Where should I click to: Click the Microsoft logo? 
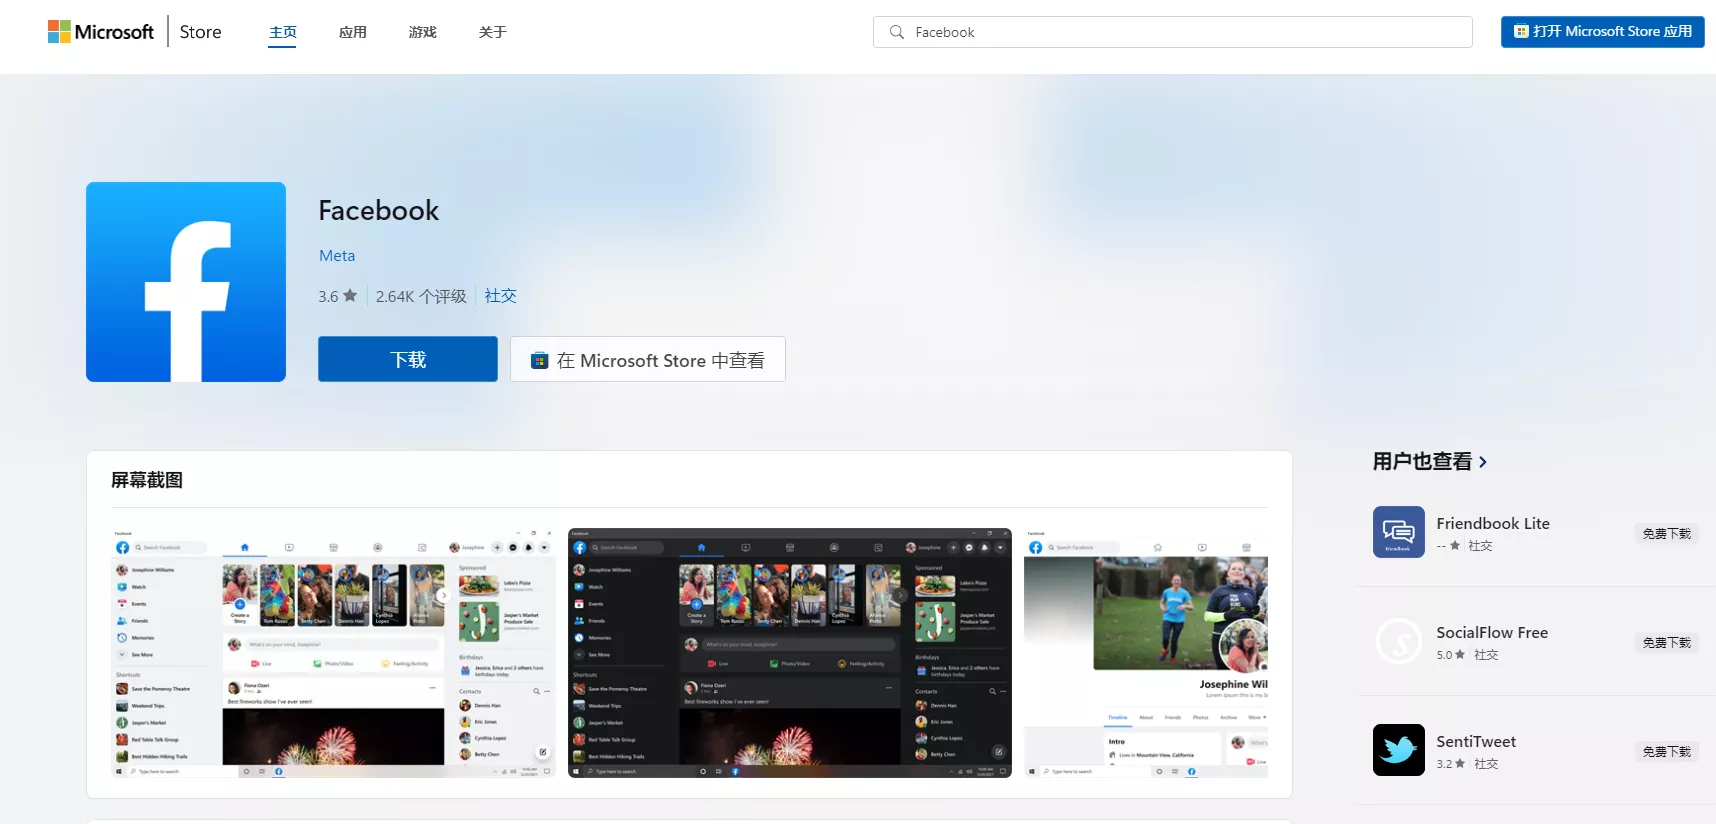101,32
